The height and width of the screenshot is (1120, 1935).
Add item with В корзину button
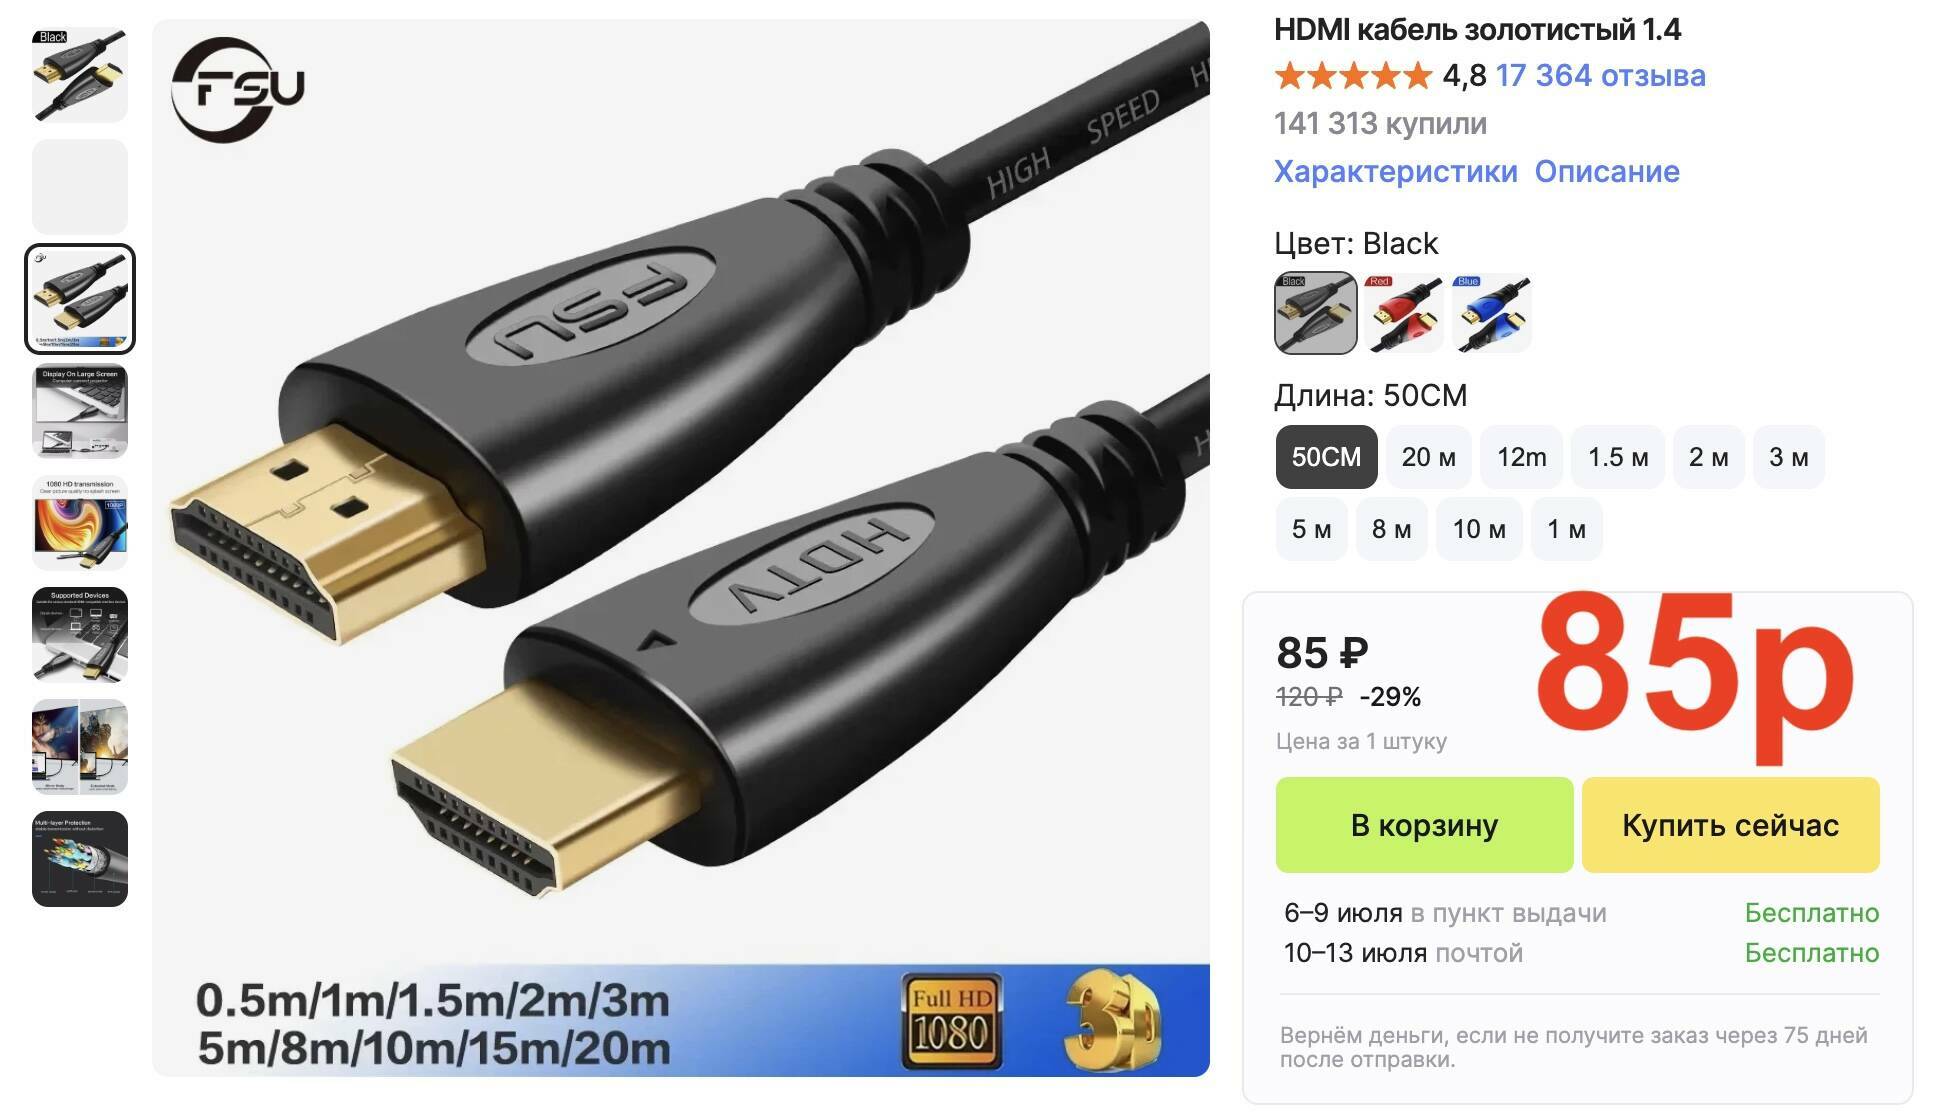[x=1424, y=825]
